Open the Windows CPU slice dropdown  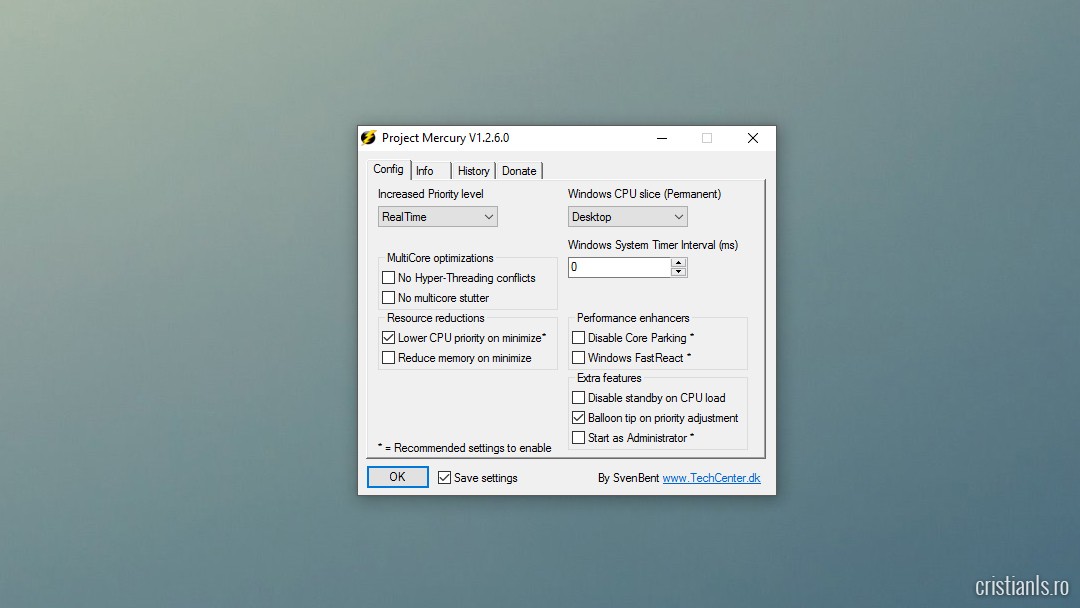(x=627, y=217)
